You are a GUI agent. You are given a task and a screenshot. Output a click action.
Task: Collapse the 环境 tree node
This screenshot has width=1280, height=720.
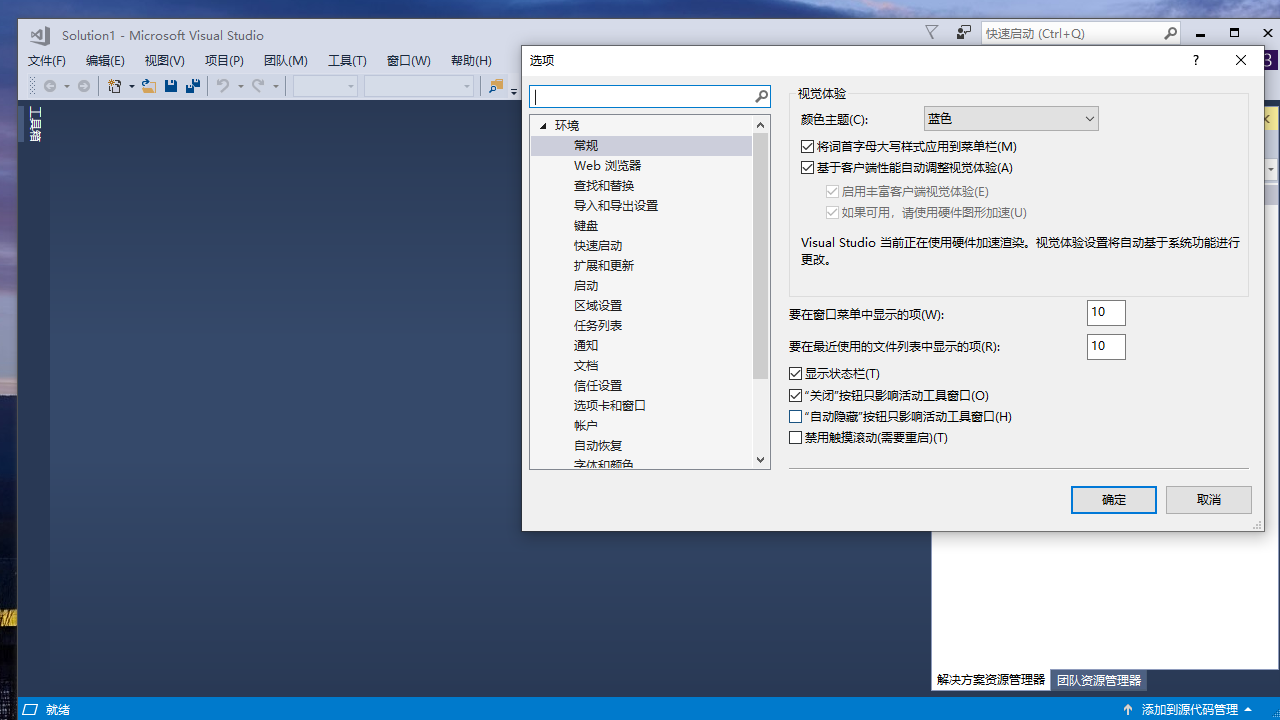click(x=543, y=125)
